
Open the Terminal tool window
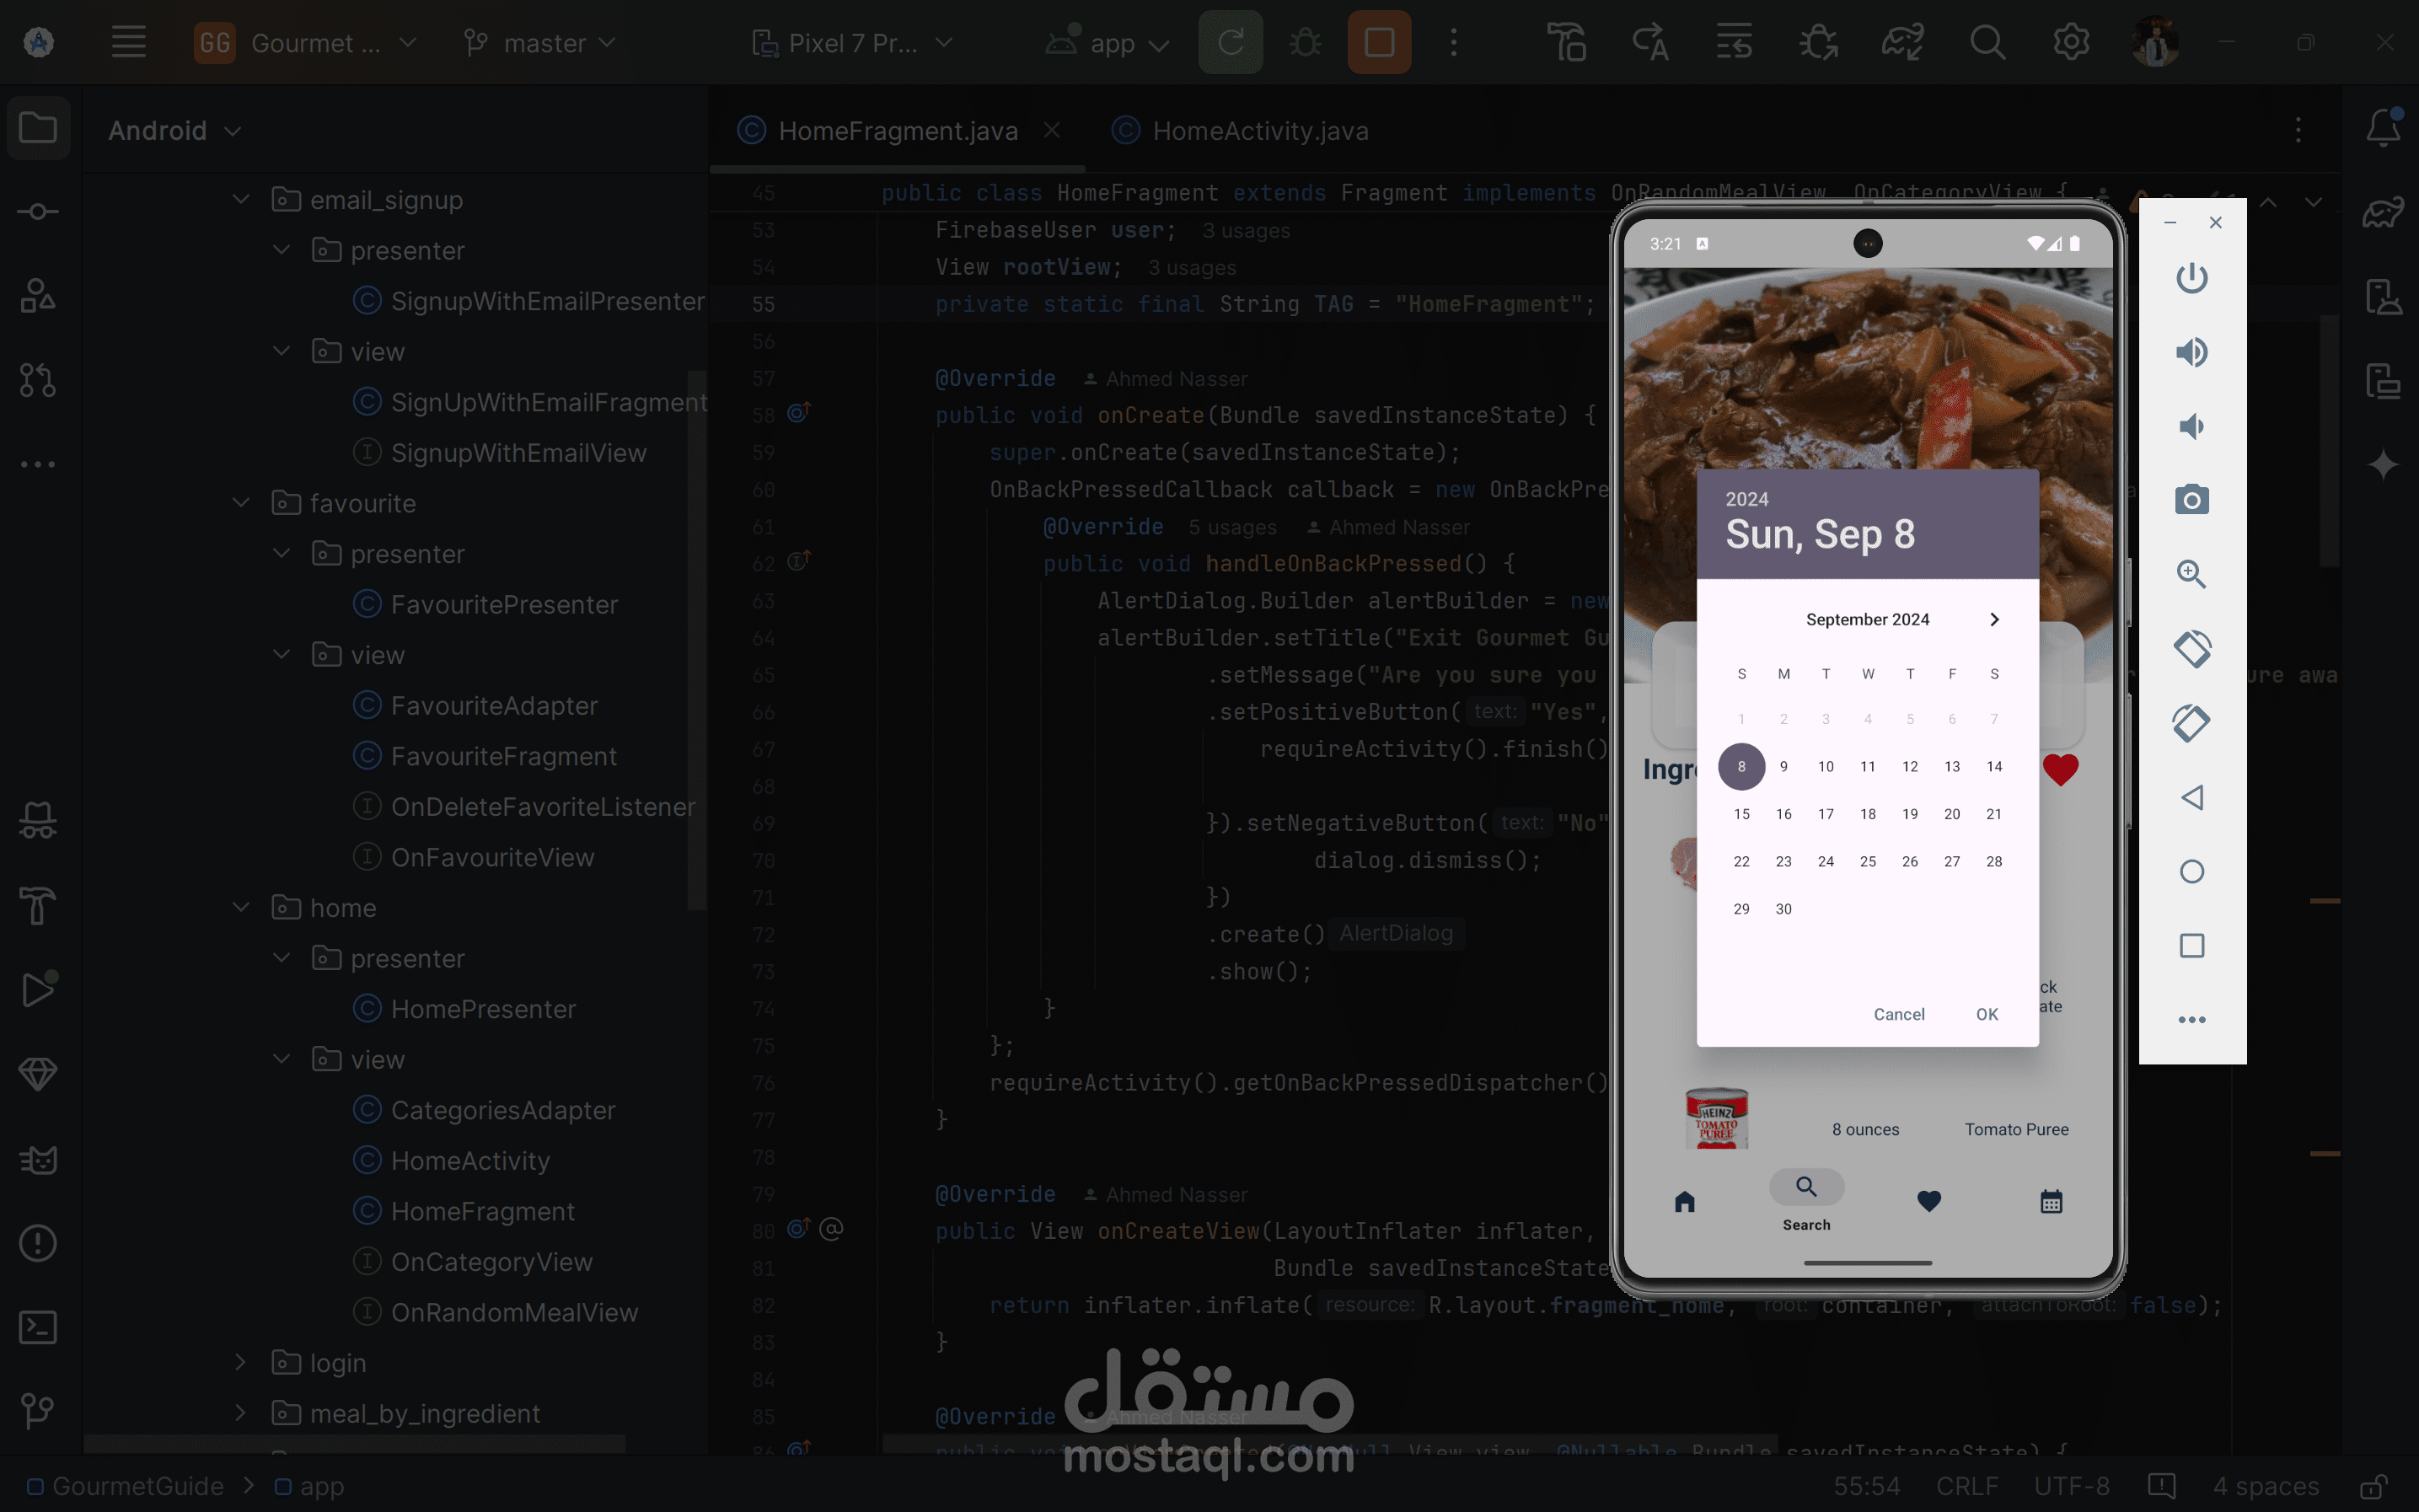pos(38,1327)
